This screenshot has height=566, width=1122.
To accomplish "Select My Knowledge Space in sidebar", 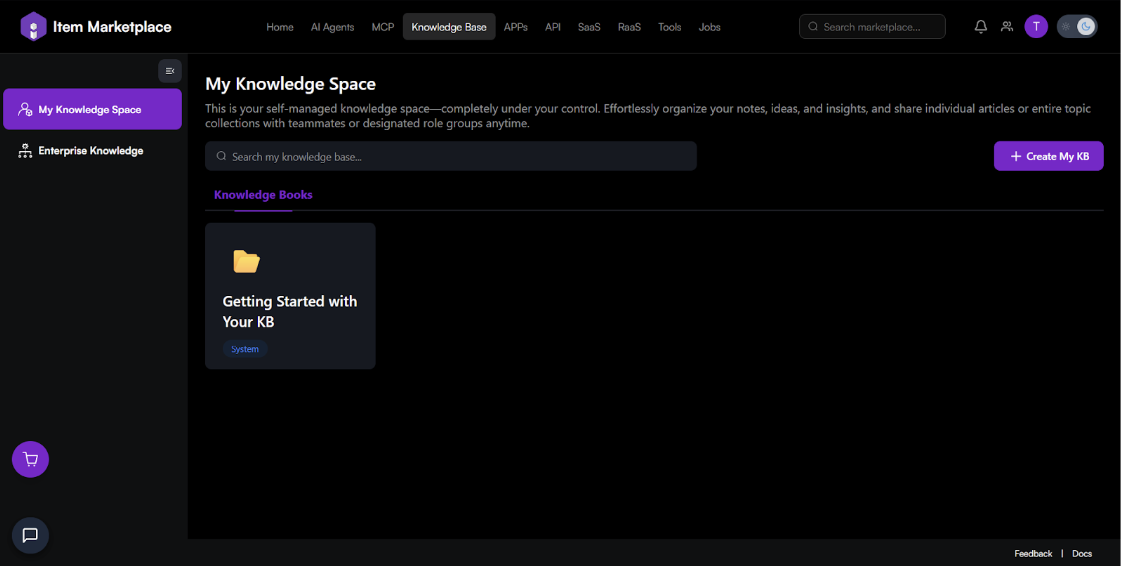I will tap(92, 110).
